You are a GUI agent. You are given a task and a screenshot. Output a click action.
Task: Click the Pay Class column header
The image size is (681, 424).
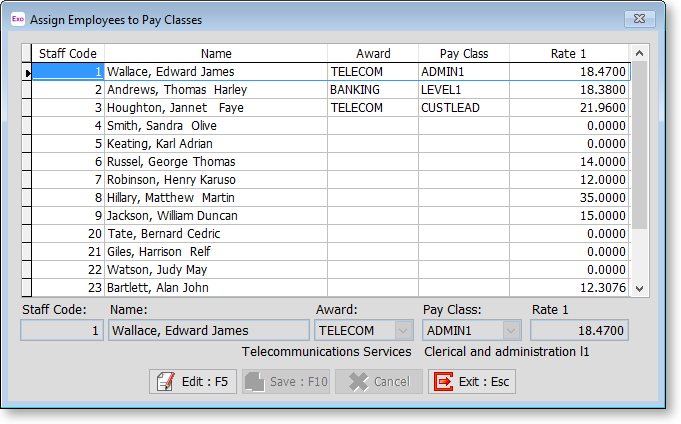coord(464,53)
